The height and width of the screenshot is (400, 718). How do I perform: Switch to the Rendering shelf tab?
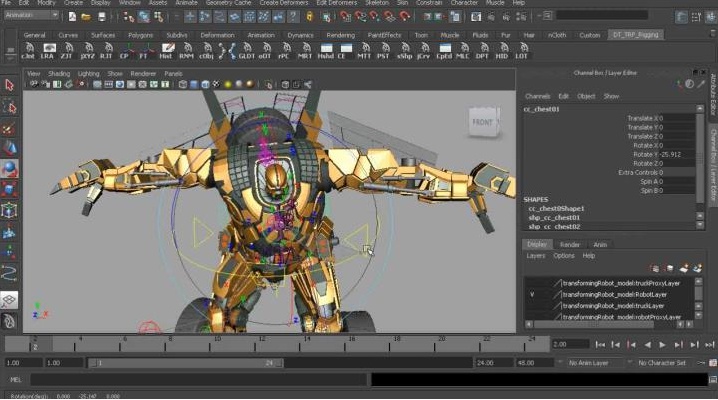coord(340,35)
